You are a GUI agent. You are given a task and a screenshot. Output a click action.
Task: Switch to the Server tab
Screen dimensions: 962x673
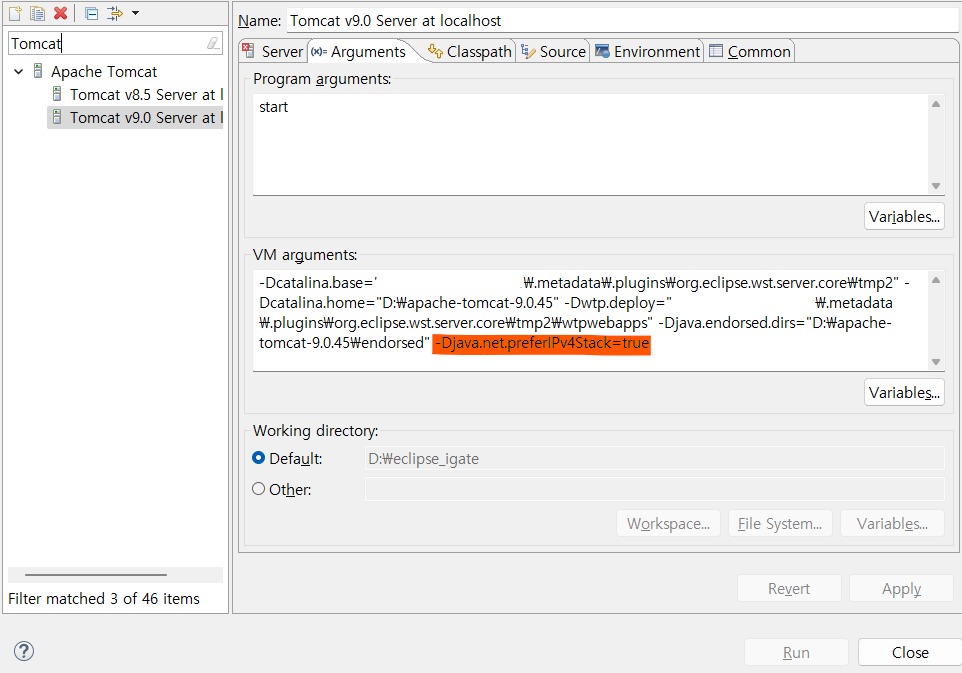[x=273, y=52]
